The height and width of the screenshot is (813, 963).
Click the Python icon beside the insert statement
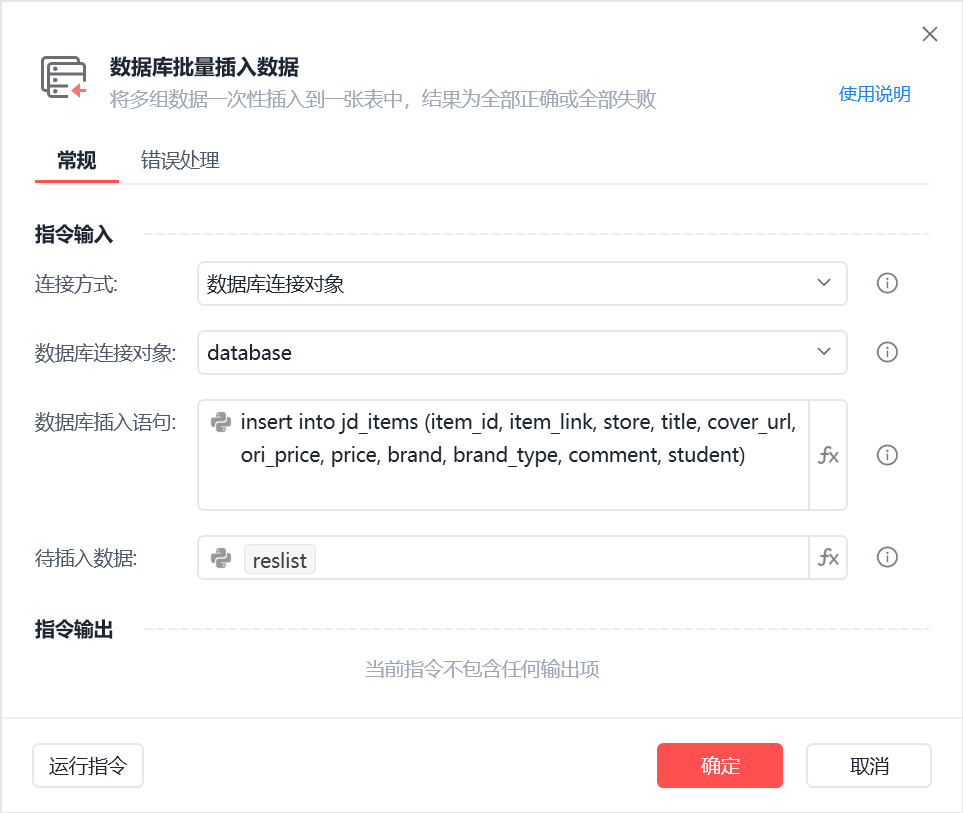(x=222, y=422)
